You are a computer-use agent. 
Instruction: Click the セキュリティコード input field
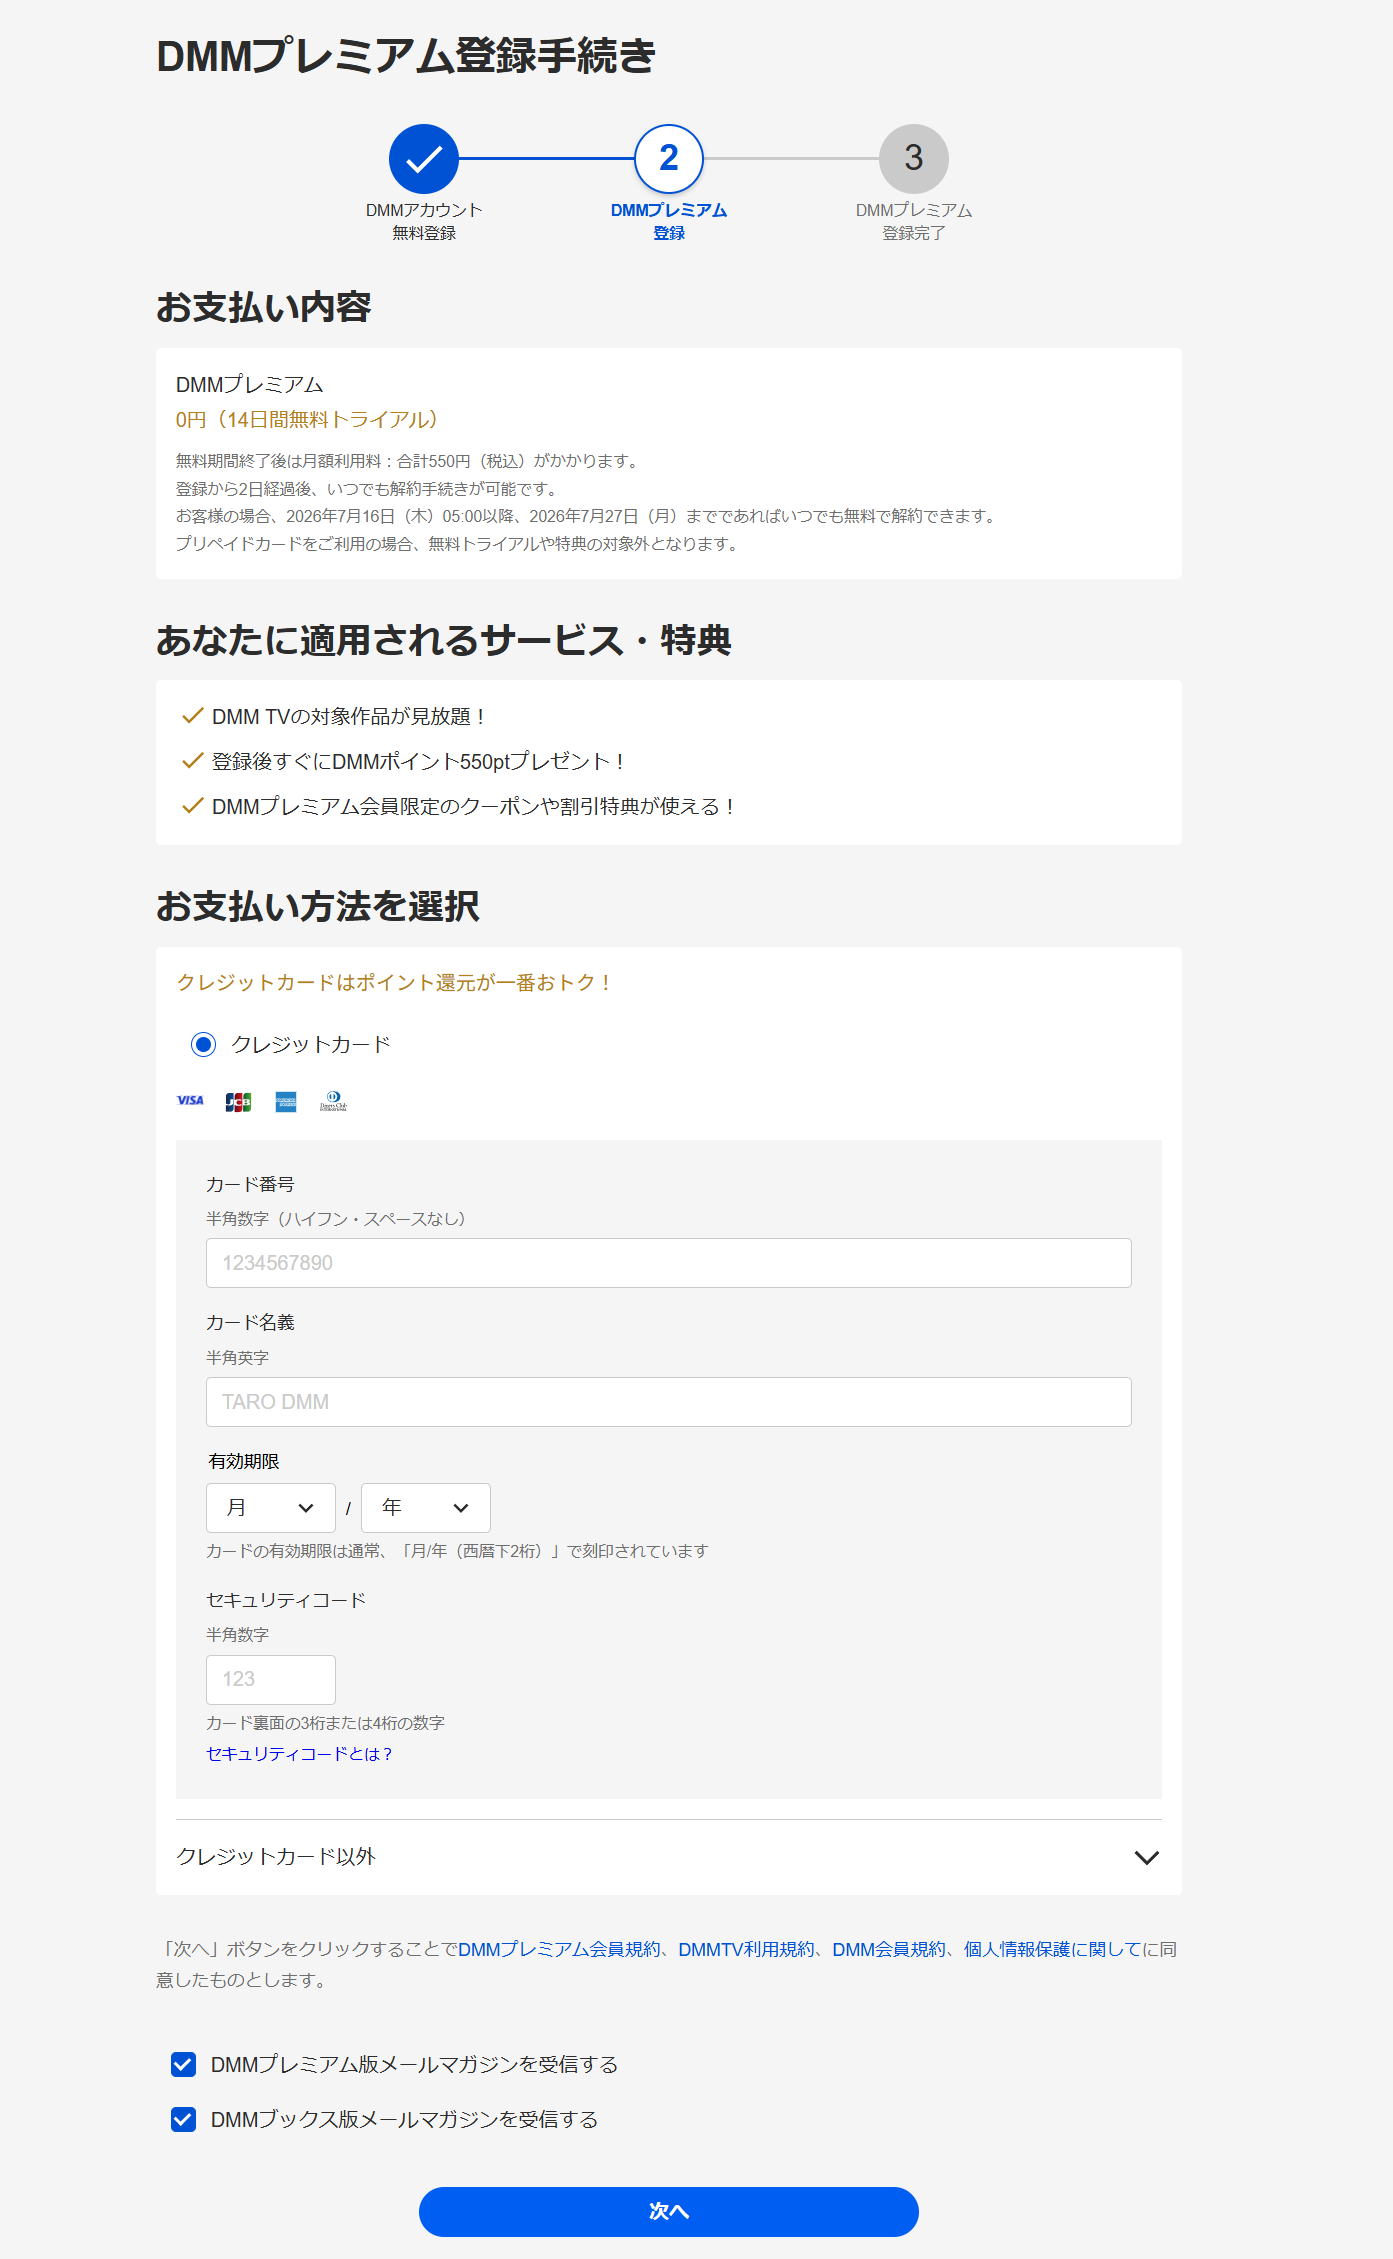click(271, 1679)
